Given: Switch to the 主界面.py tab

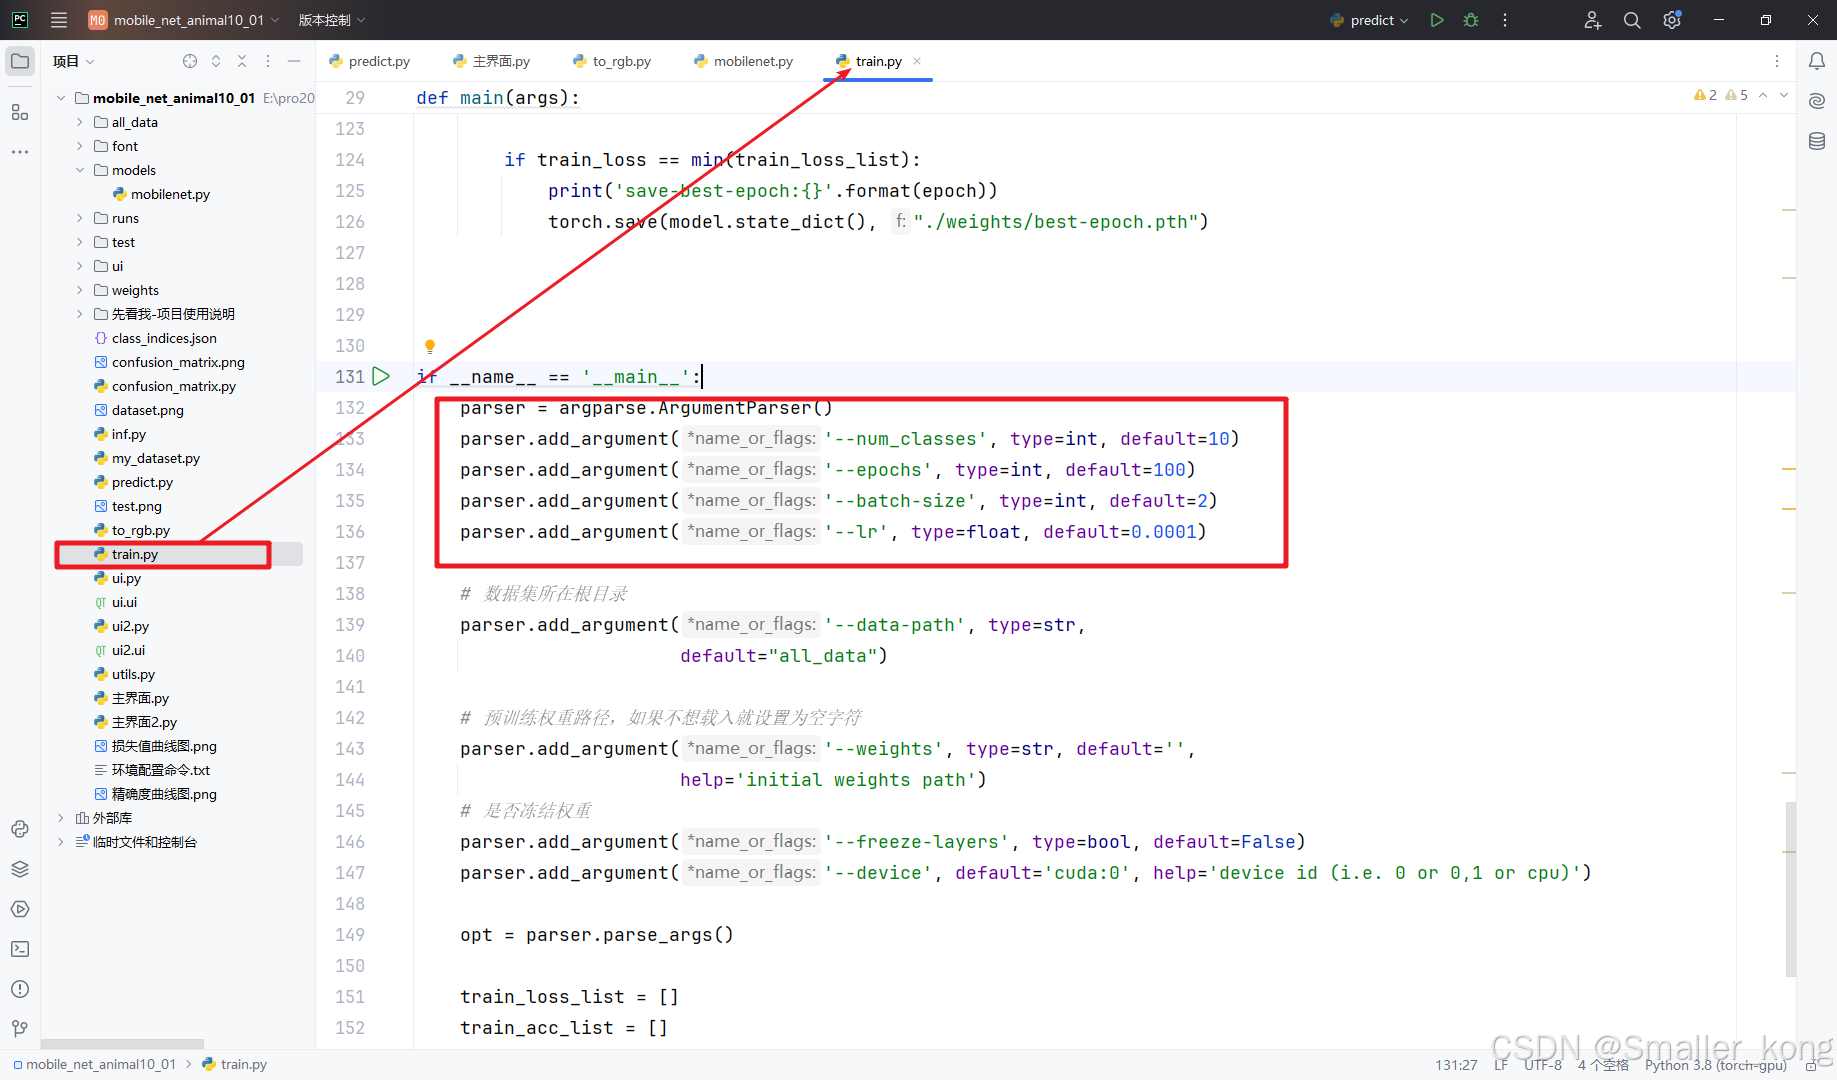Looking at the screenshot, I should click(x=491, y=61).
